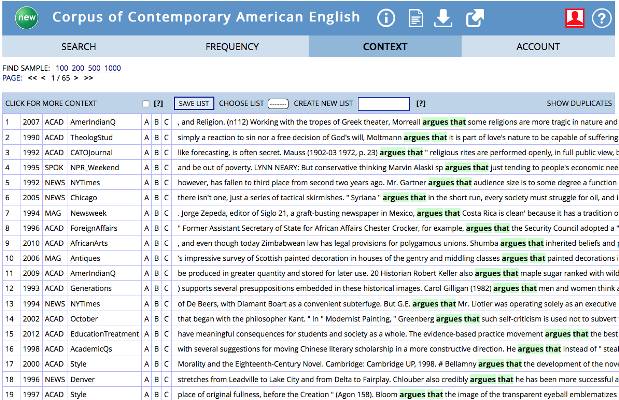Open source October in row 14
The height and width of the screenshot is (400, 619).
[x=84, y=319]
